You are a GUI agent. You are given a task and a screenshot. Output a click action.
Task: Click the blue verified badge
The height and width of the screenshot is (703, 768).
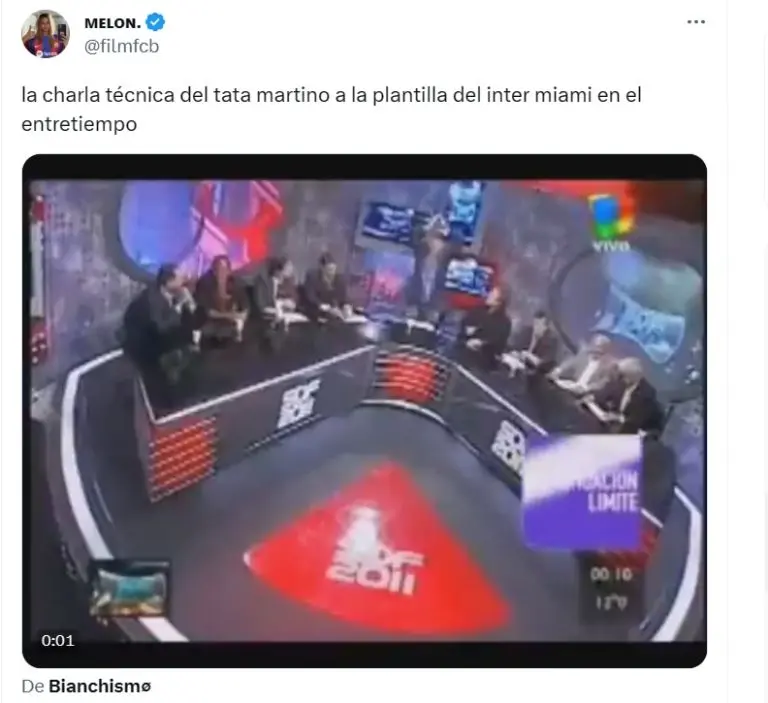pos(156,23)
